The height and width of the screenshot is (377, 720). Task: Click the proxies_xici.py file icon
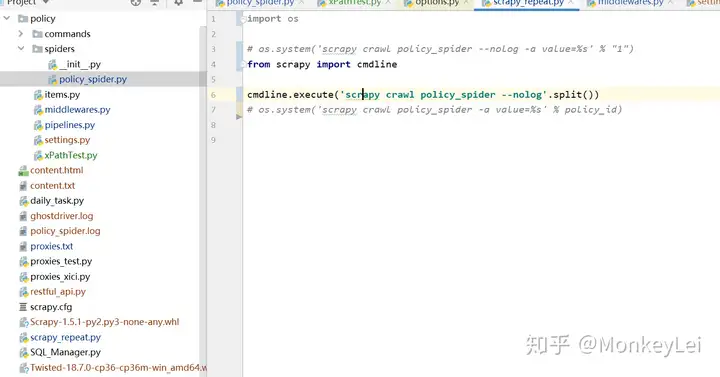pos(23,277)
